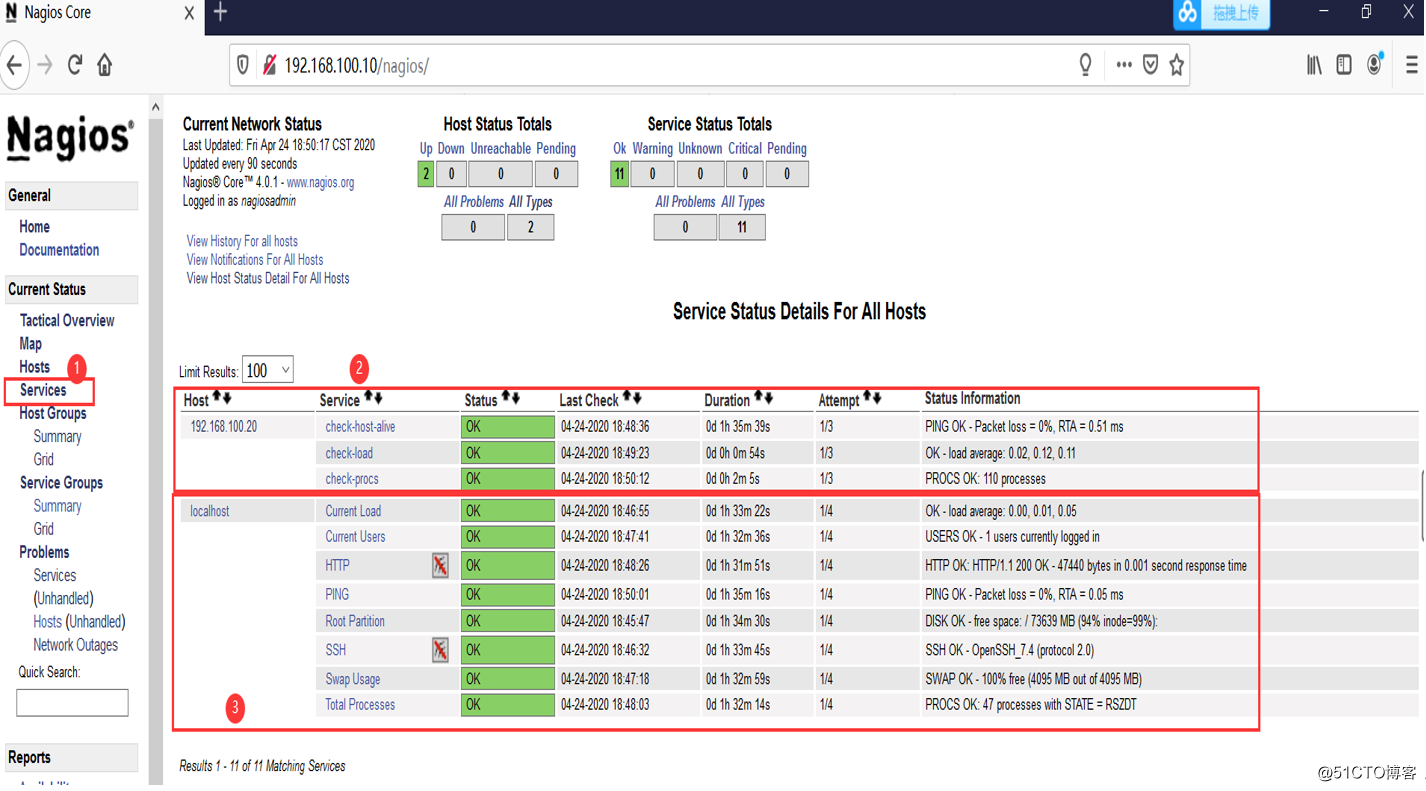Screen dimensions: 1426x791
Task: Click Critical in Service Status Totals
Action: coord(745,149)
